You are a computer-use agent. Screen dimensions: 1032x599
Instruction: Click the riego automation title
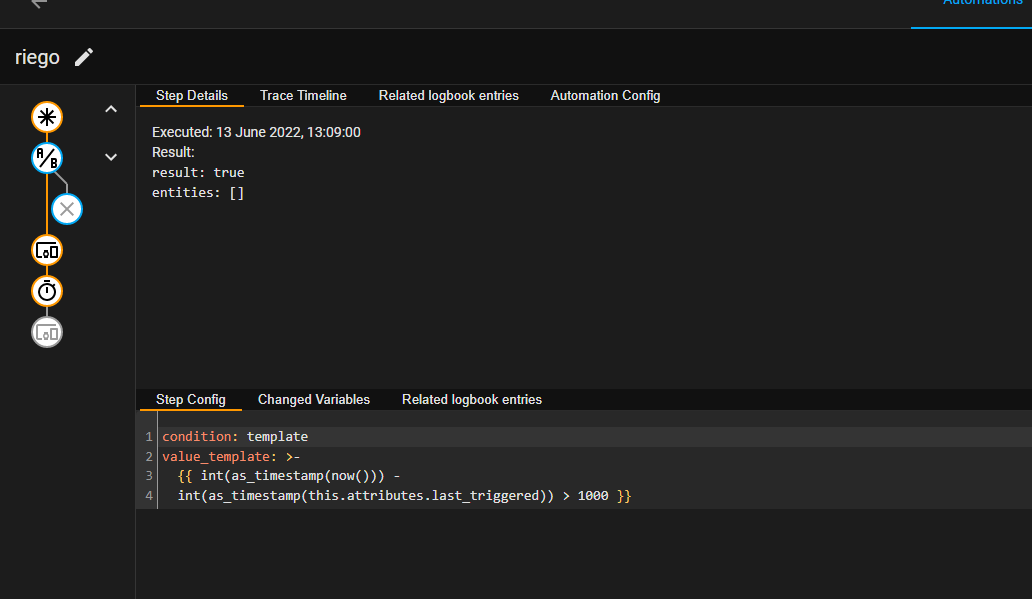tap(37, 57)
